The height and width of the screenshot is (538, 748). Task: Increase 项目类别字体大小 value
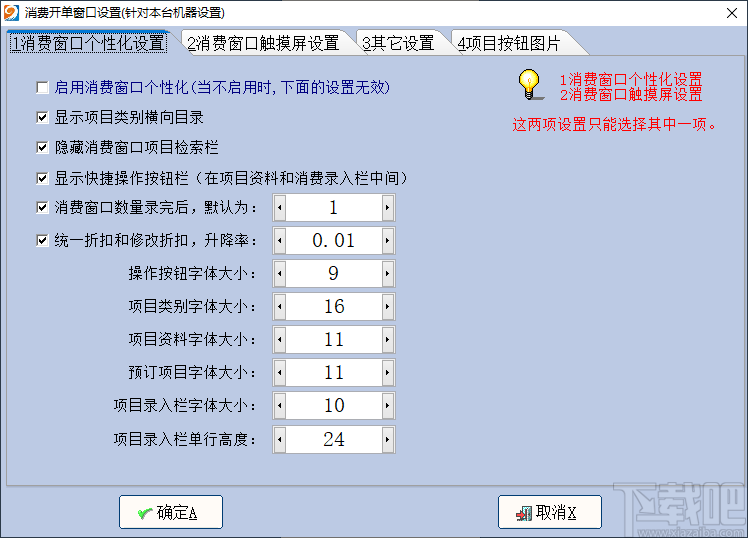click(x=387, y=306)
